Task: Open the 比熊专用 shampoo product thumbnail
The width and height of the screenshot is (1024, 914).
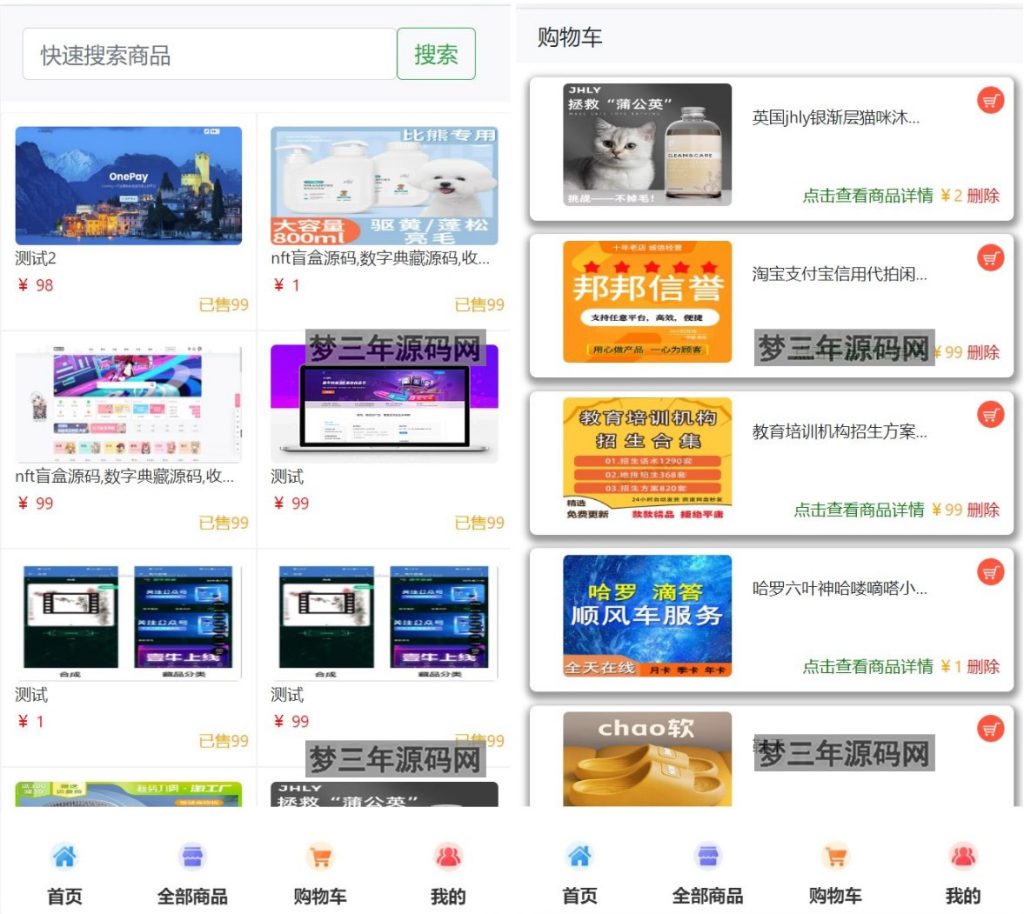Action: coord(385,185)
